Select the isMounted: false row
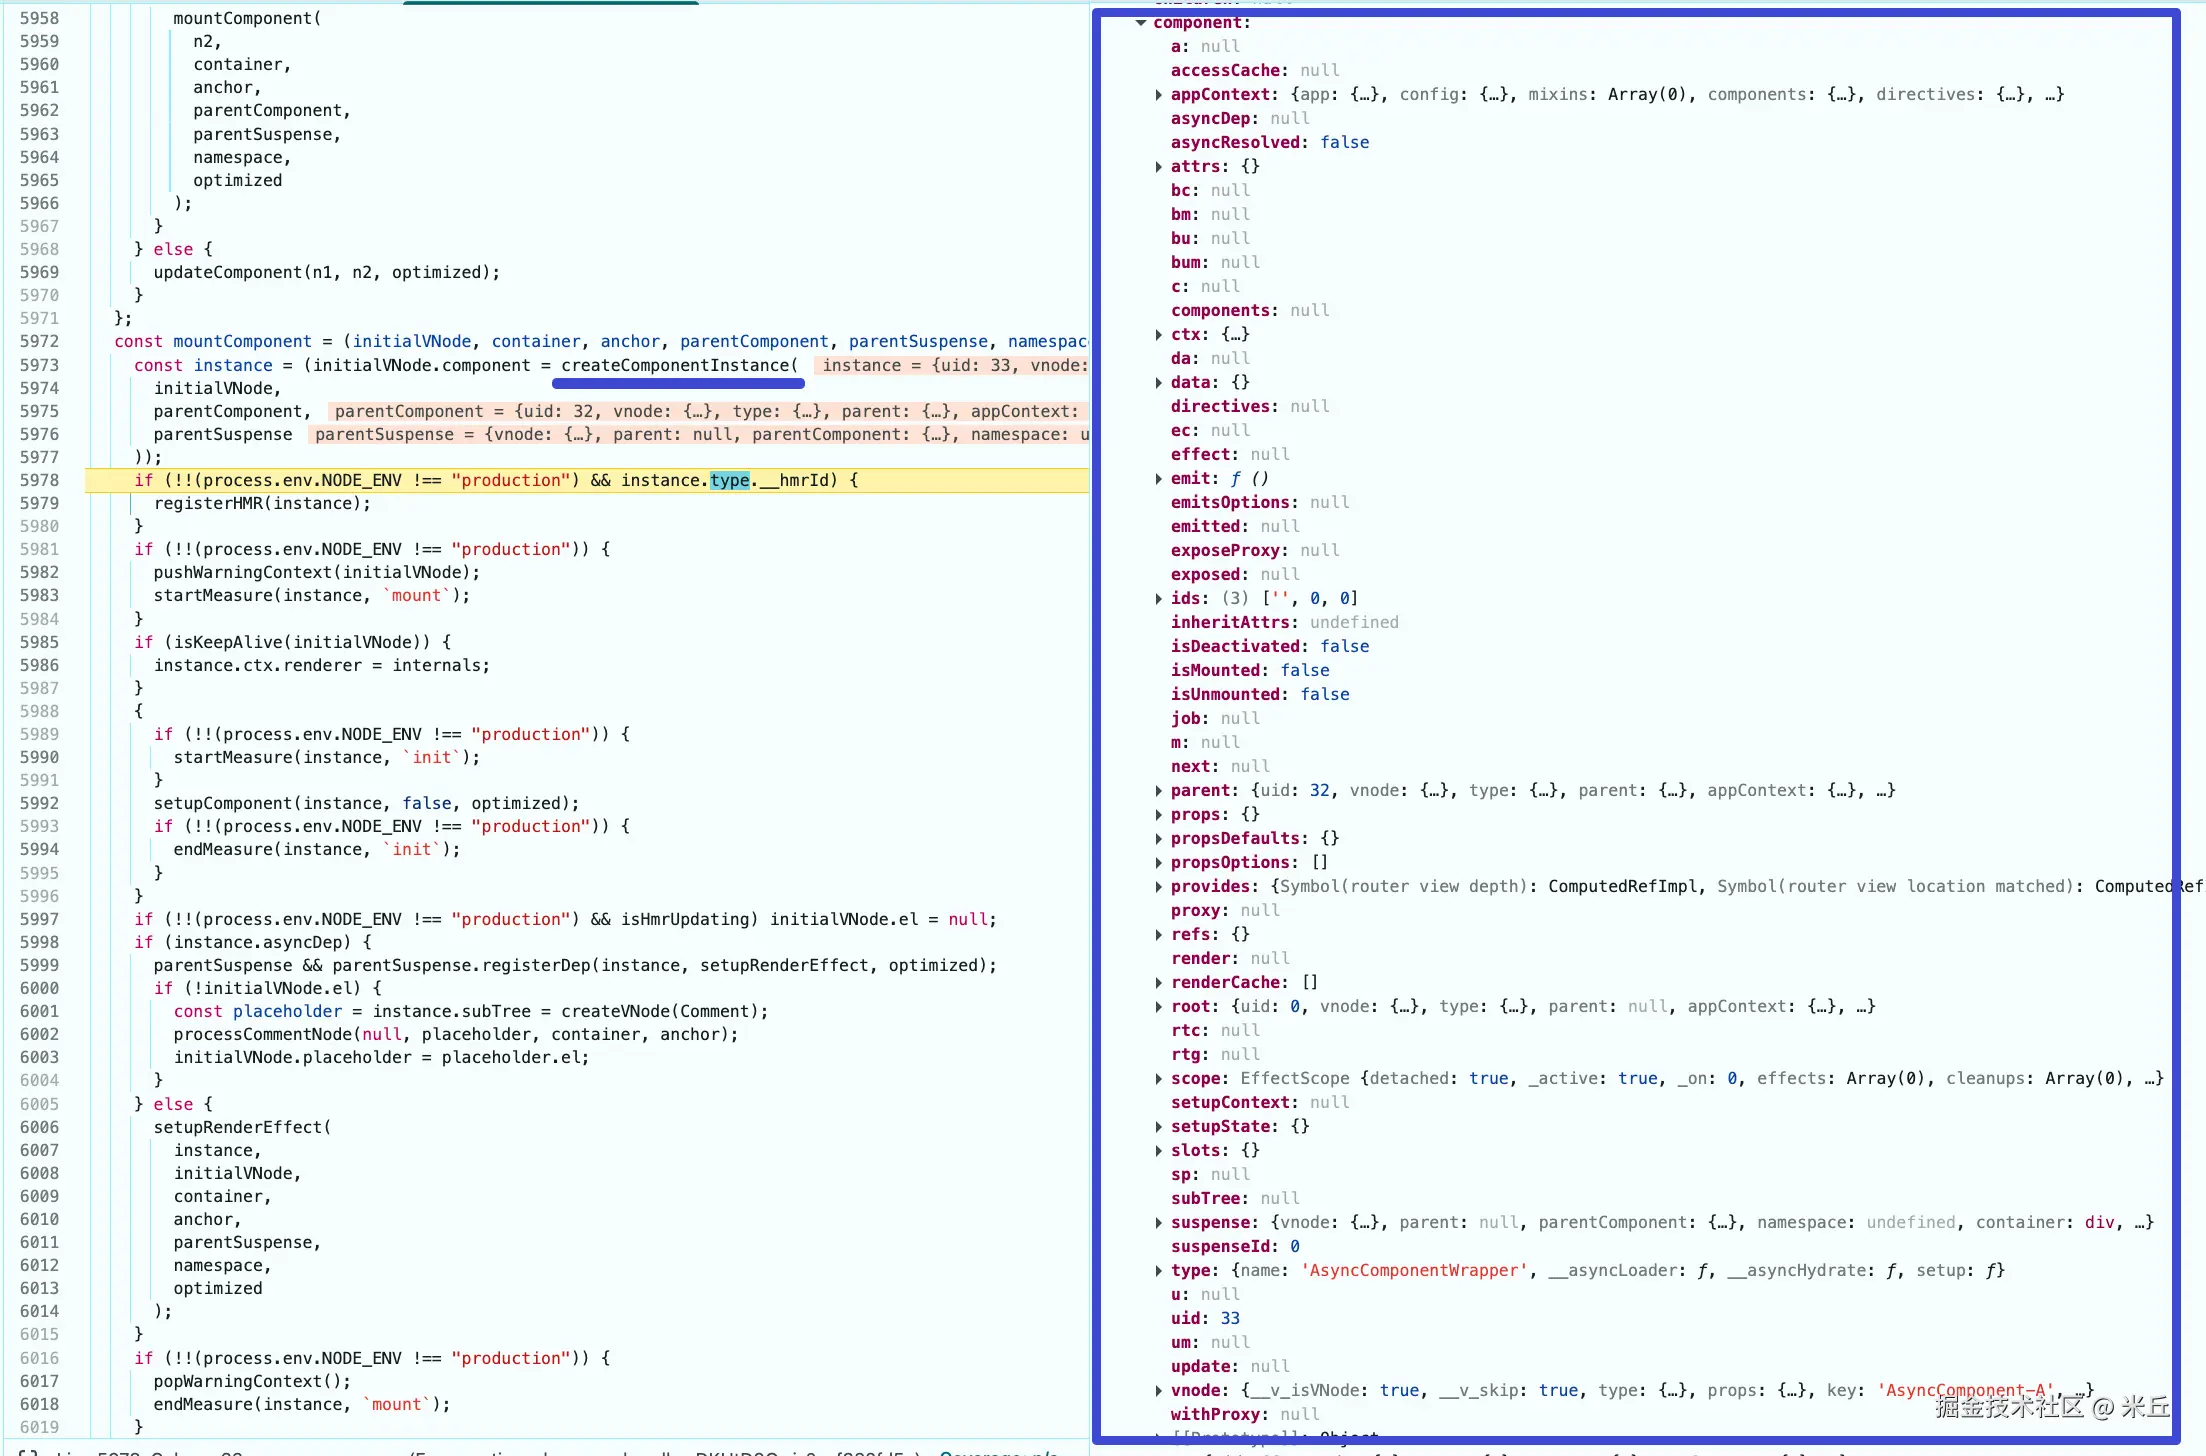 click(x=1250, y=671)
